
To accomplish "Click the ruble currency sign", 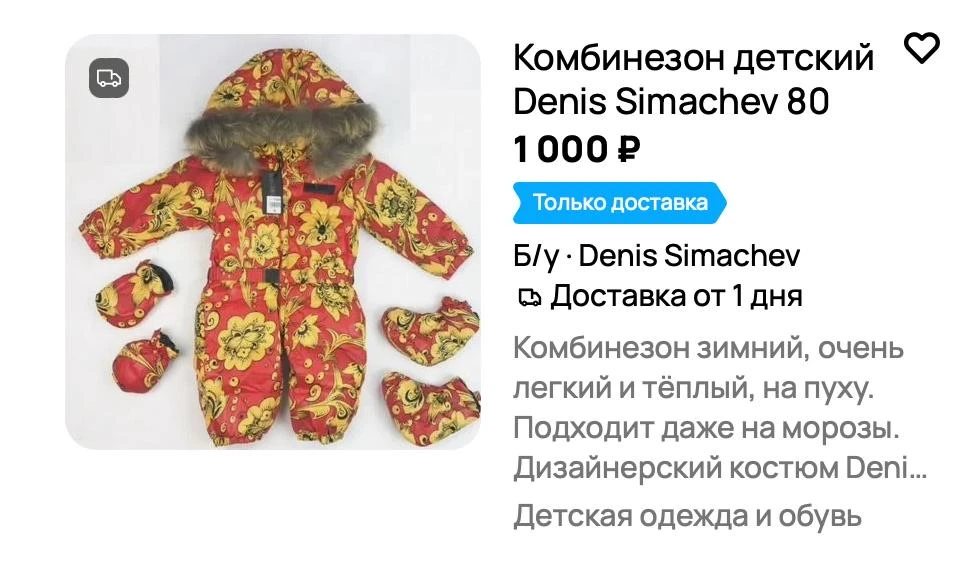I will coord(628,149).
